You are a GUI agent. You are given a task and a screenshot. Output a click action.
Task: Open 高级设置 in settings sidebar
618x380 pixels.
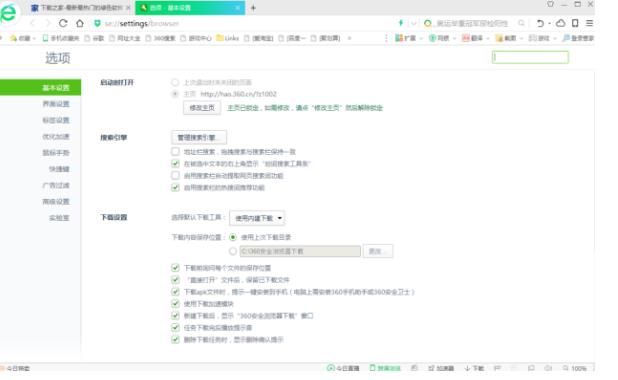coord(56,201)
